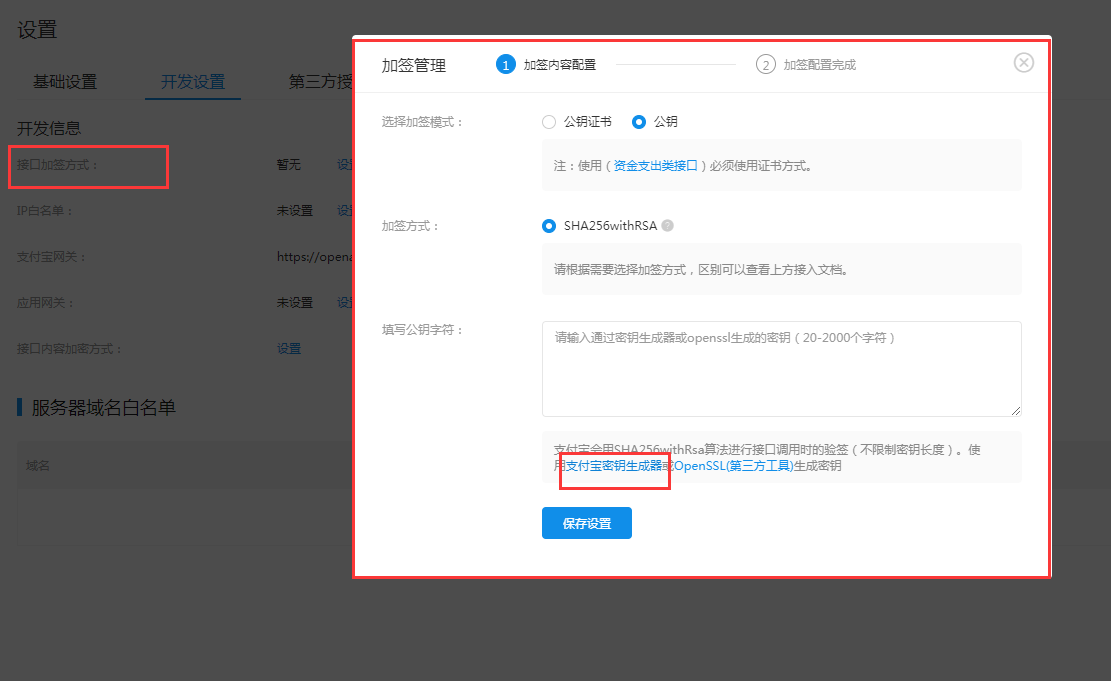Click the 支付宝网关 label
Screen dimensions: 1111x681
tap(51, 257)
